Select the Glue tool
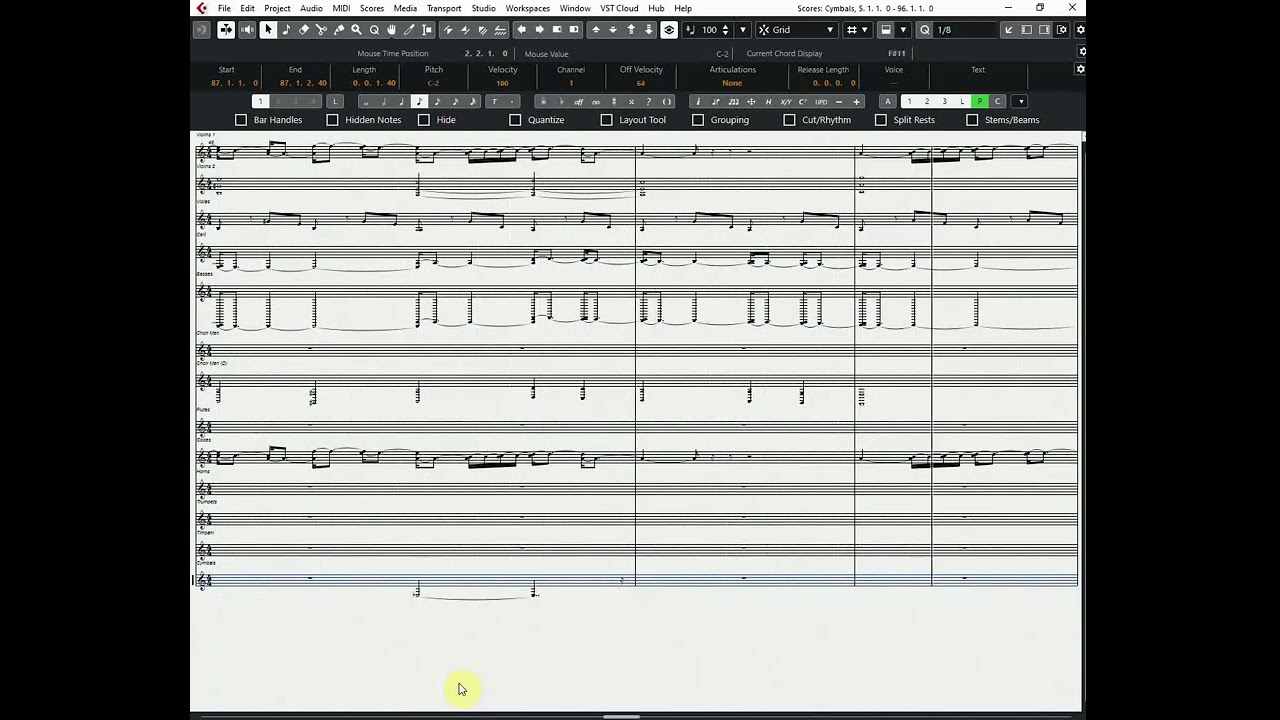1280x720 pixels. click(339, 30)
